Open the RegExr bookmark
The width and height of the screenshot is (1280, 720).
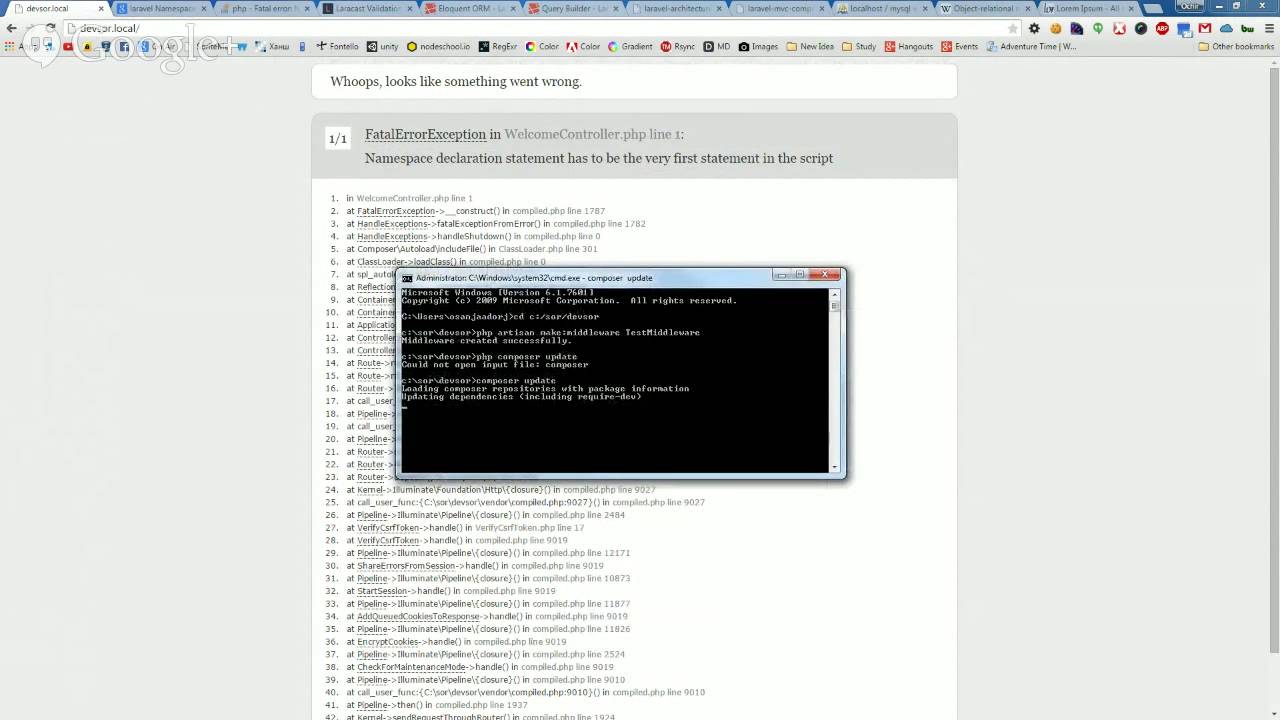pyautogui.click(x=498, y=46)
